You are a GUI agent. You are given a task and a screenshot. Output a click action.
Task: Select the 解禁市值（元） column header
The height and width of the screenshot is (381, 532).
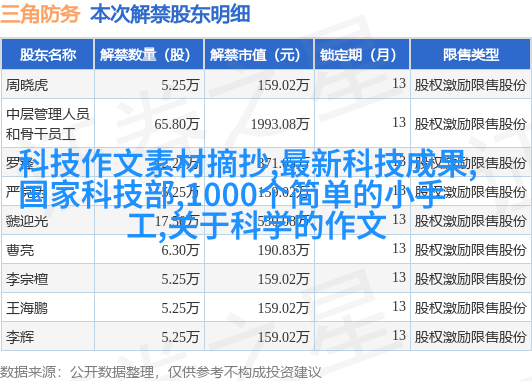click(259, 55)
